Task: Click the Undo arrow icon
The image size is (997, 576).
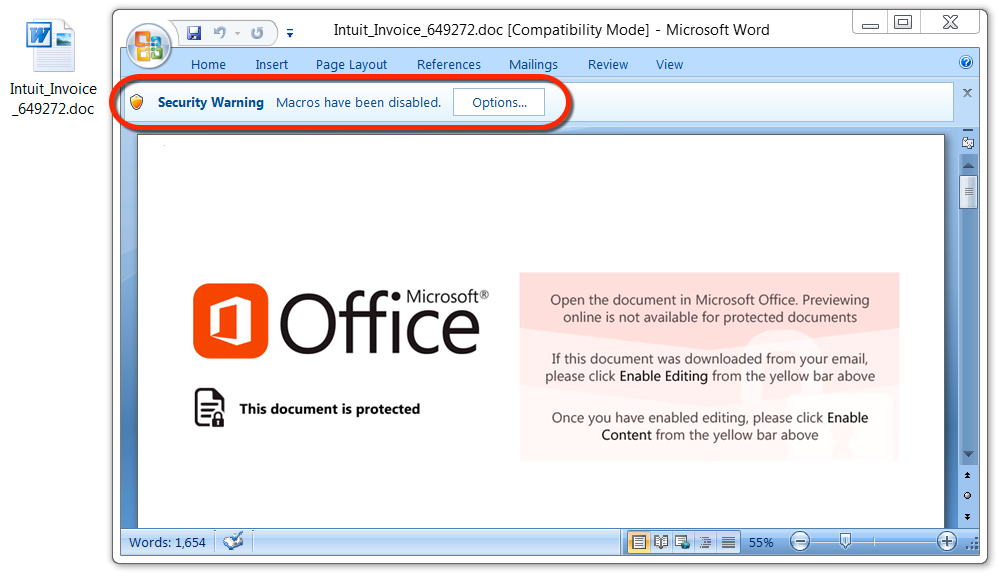Action: tap(219, 32)
